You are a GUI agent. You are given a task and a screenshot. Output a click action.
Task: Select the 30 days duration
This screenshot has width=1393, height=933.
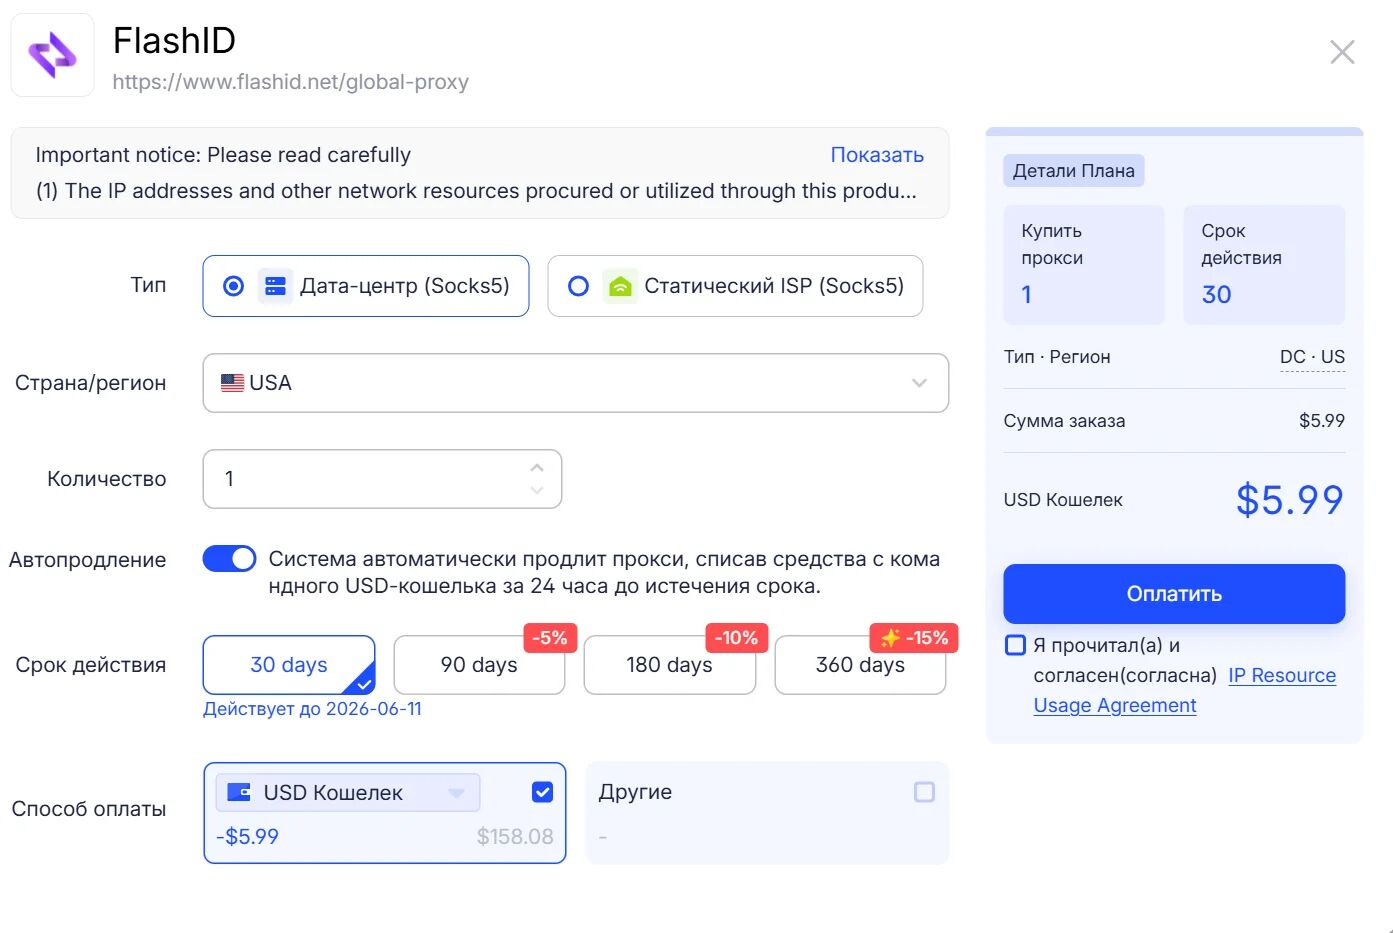(289, 665)
